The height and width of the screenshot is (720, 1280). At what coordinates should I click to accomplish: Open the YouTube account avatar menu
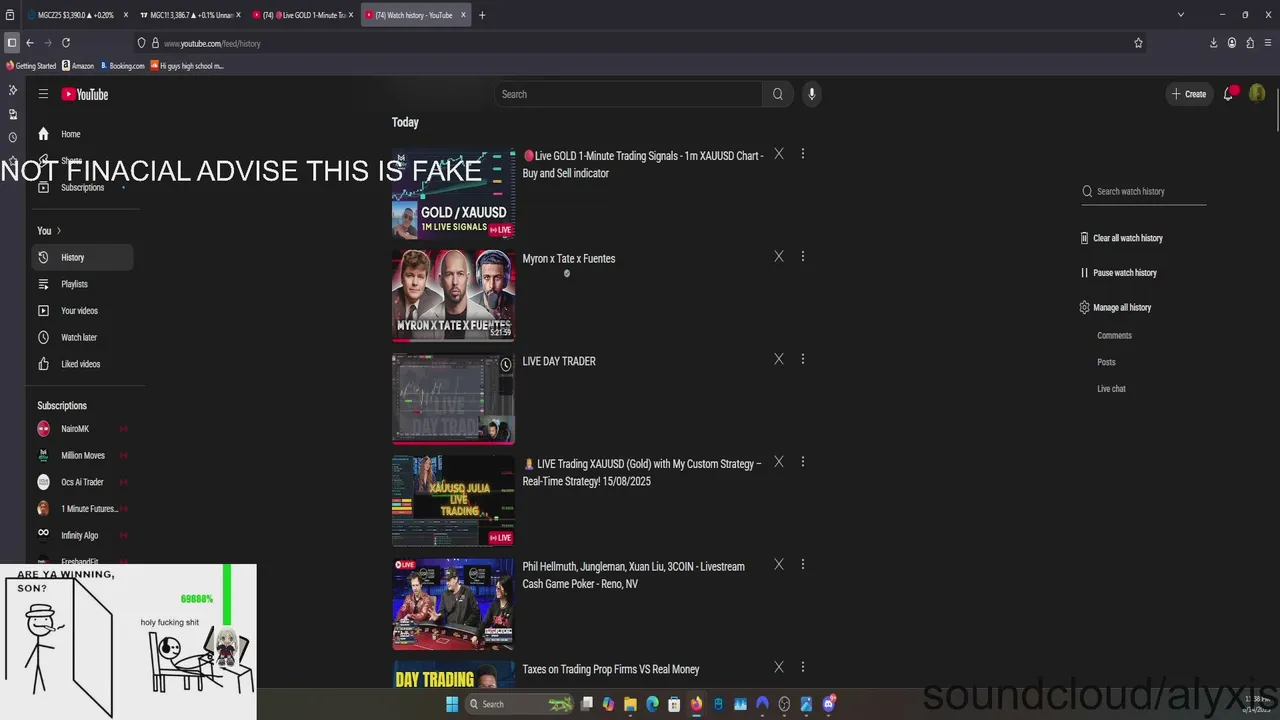1257,94
